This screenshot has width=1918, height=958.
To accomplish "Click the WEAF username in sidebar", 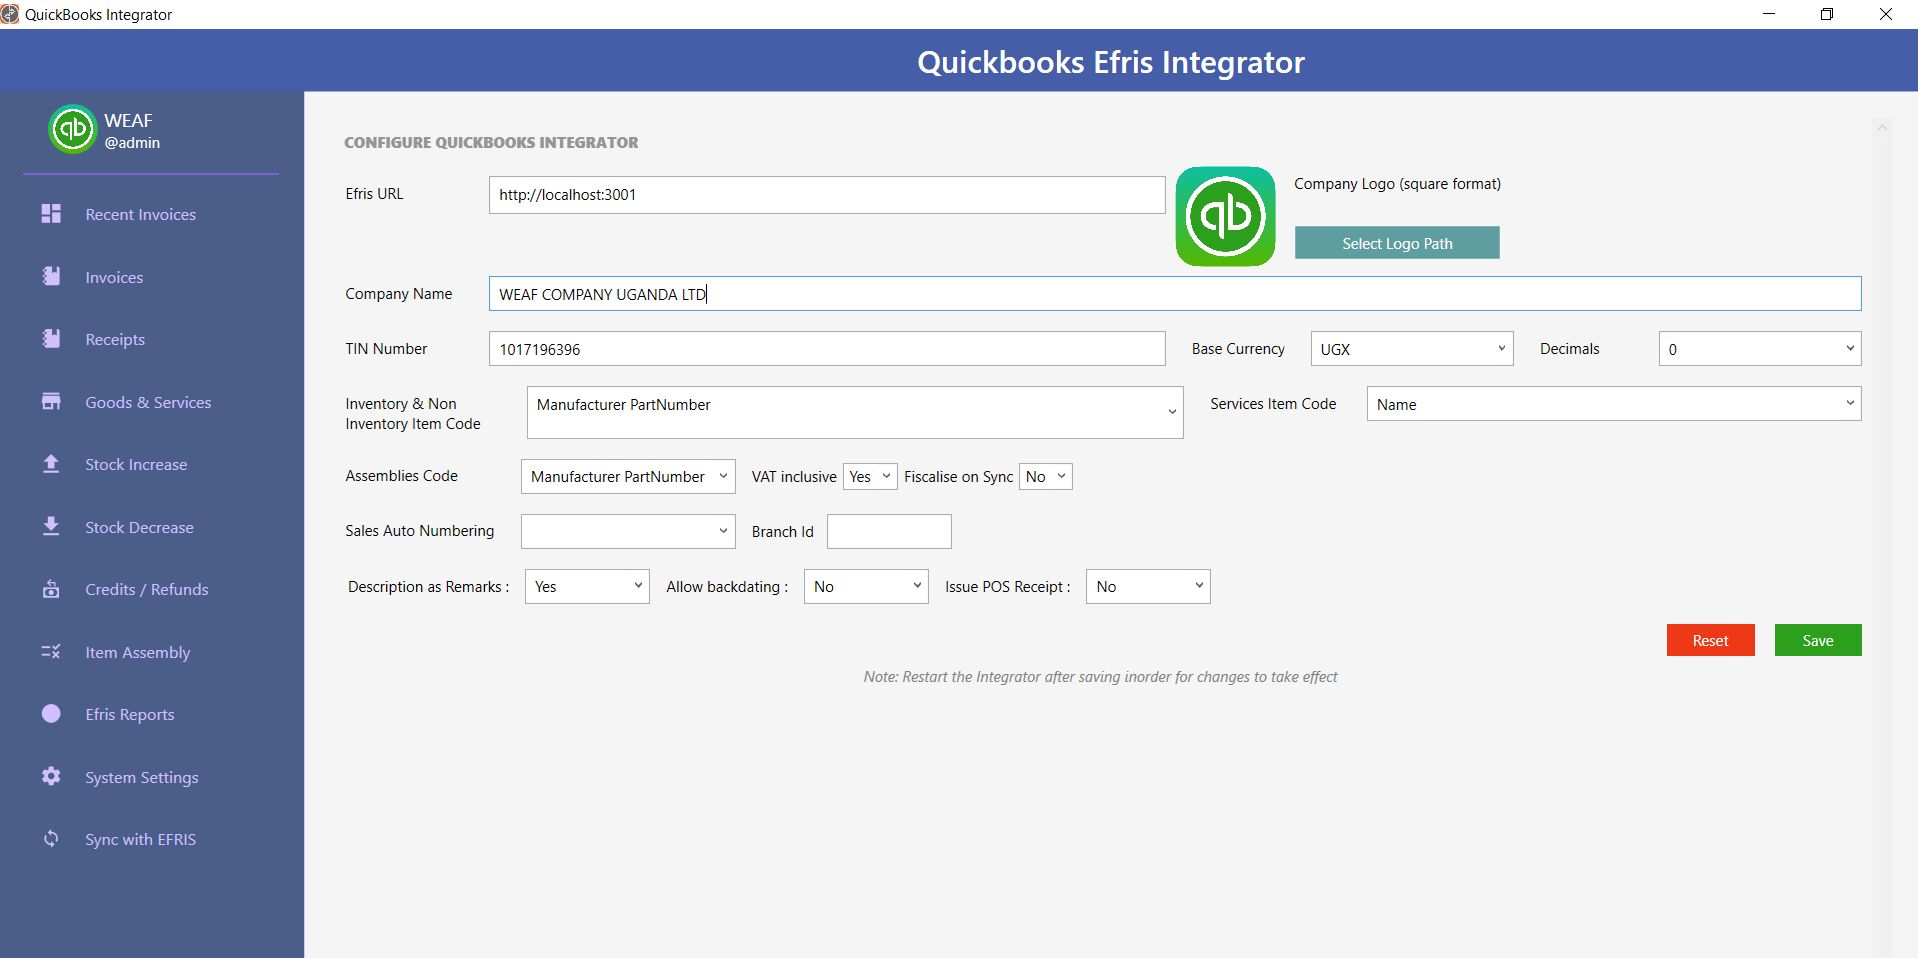I will pos(128,120).
